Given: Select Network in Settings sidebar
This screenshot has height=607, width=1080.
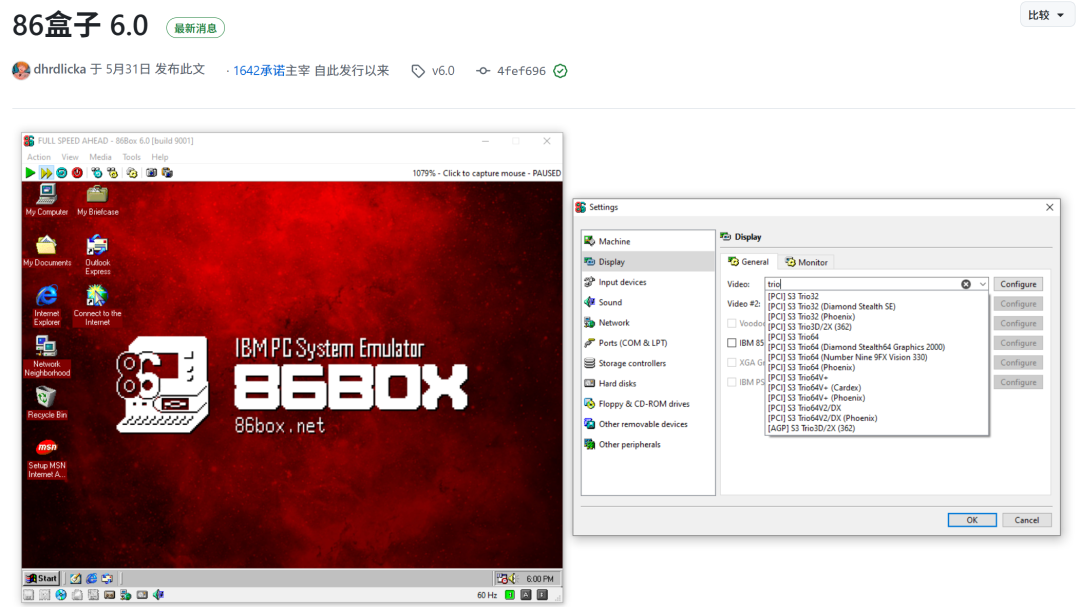Looking at the screenshot, I should coord(647,322).
